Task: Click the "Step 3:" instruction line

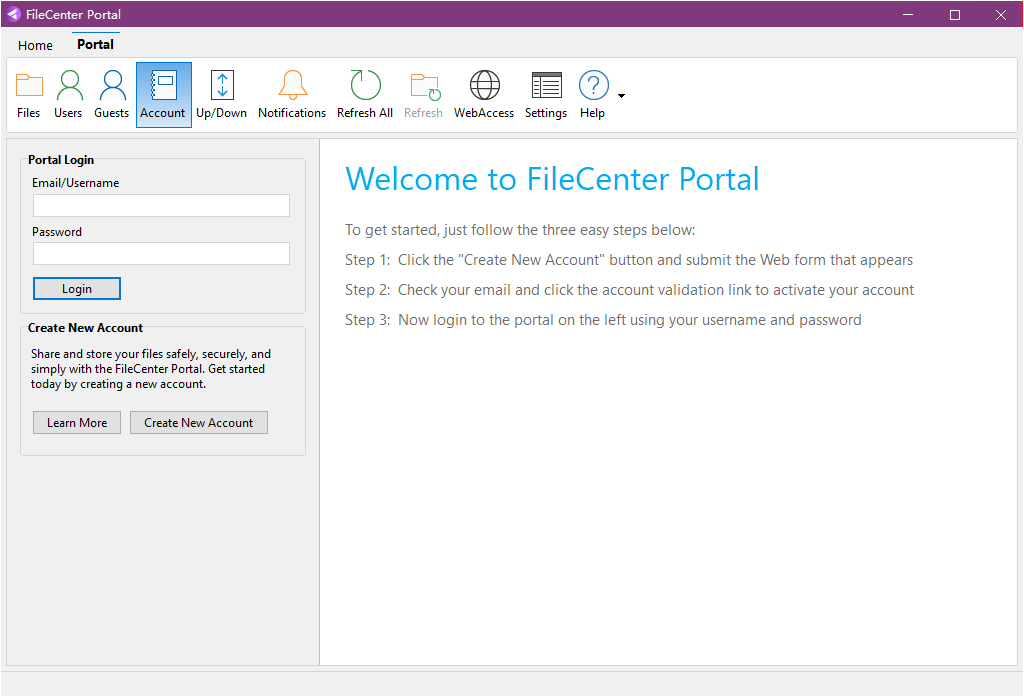Action: point(603,320)
